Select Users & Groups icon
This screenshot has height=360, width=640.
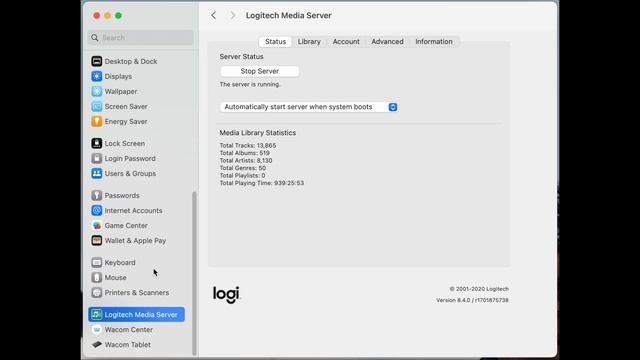[97, 173]
